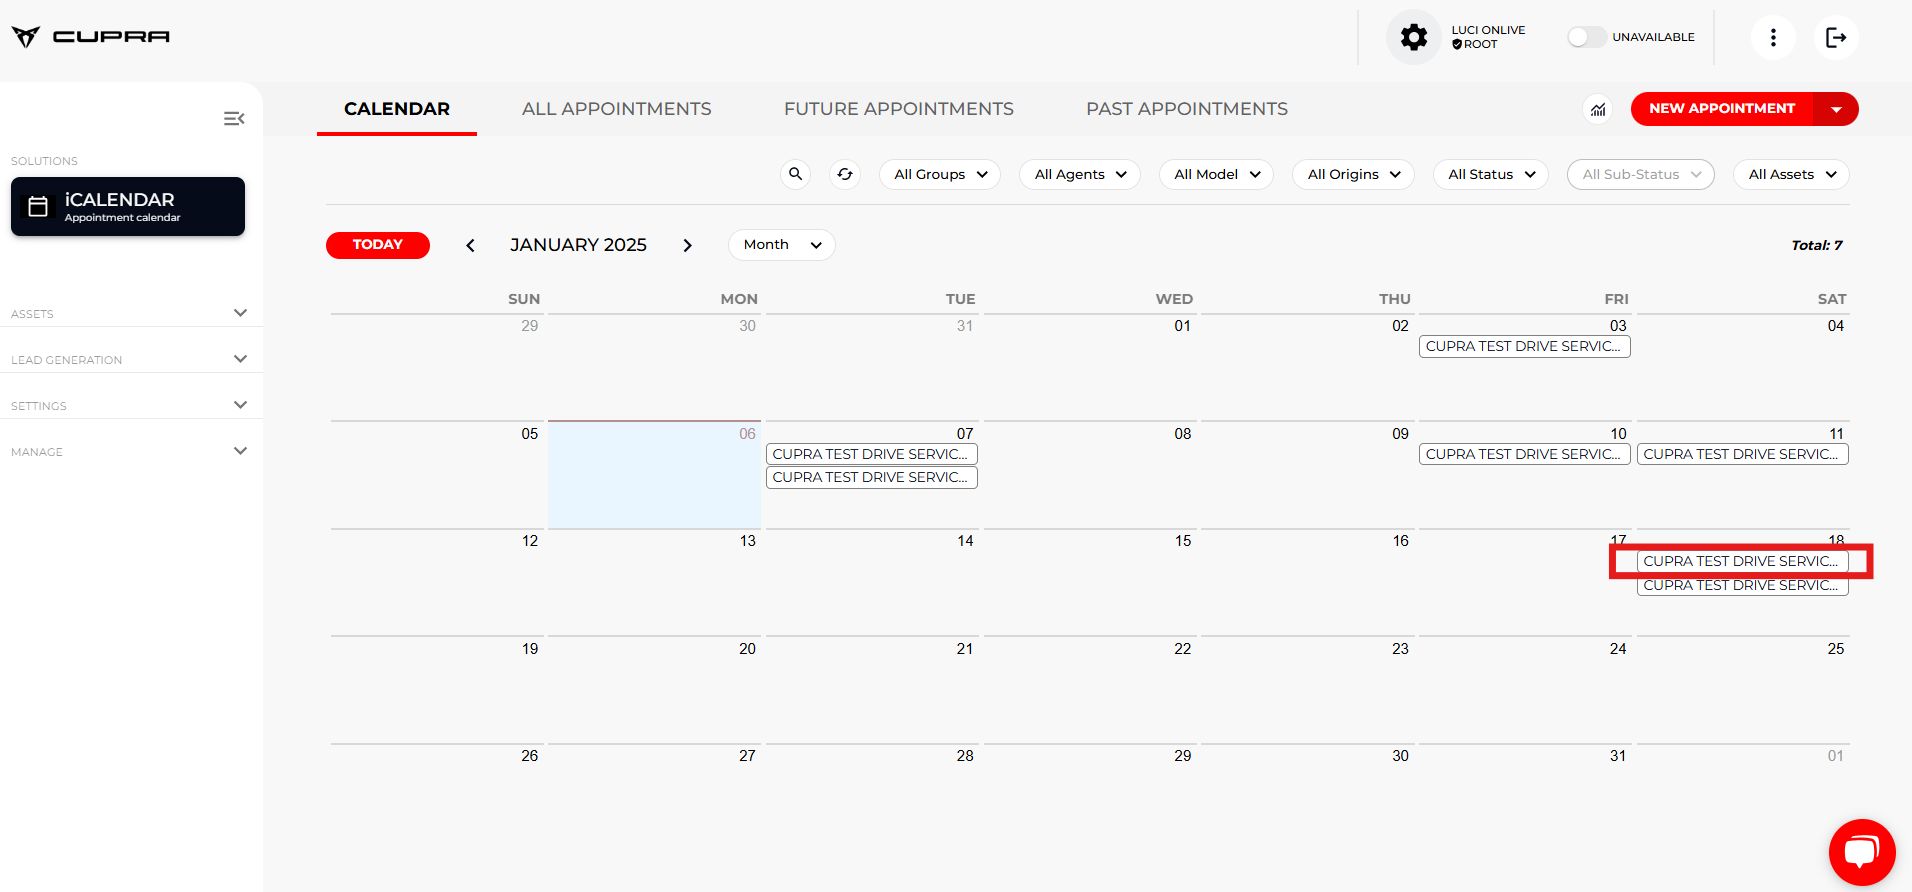
Task: Switch to the All Appointments tab
Action: [616, 109]
